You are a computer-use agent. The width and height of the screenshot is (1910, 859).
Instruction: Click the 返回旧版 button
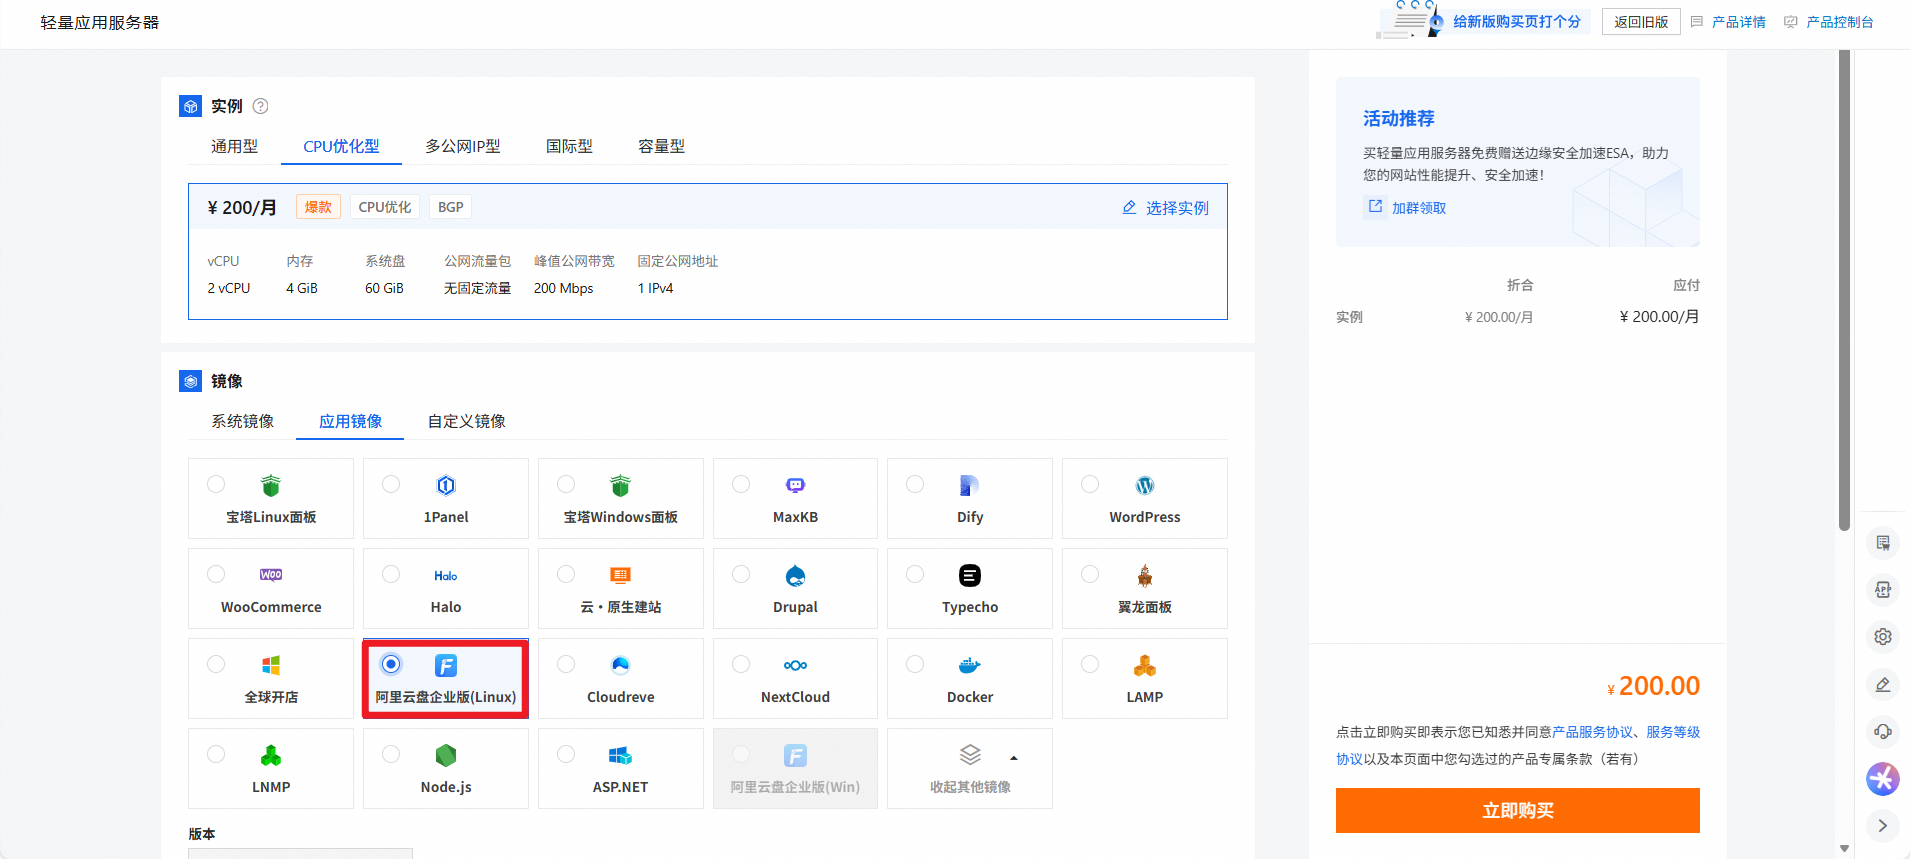[x=1641, y=22]
